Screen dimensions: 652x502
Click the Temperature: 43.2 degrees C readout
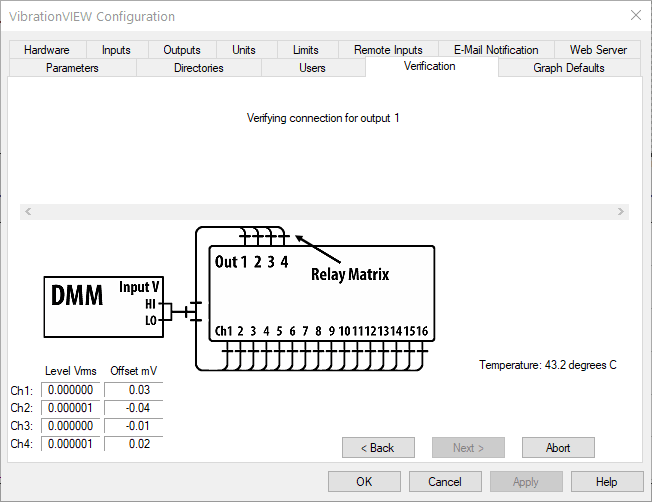tap(548, 365)
